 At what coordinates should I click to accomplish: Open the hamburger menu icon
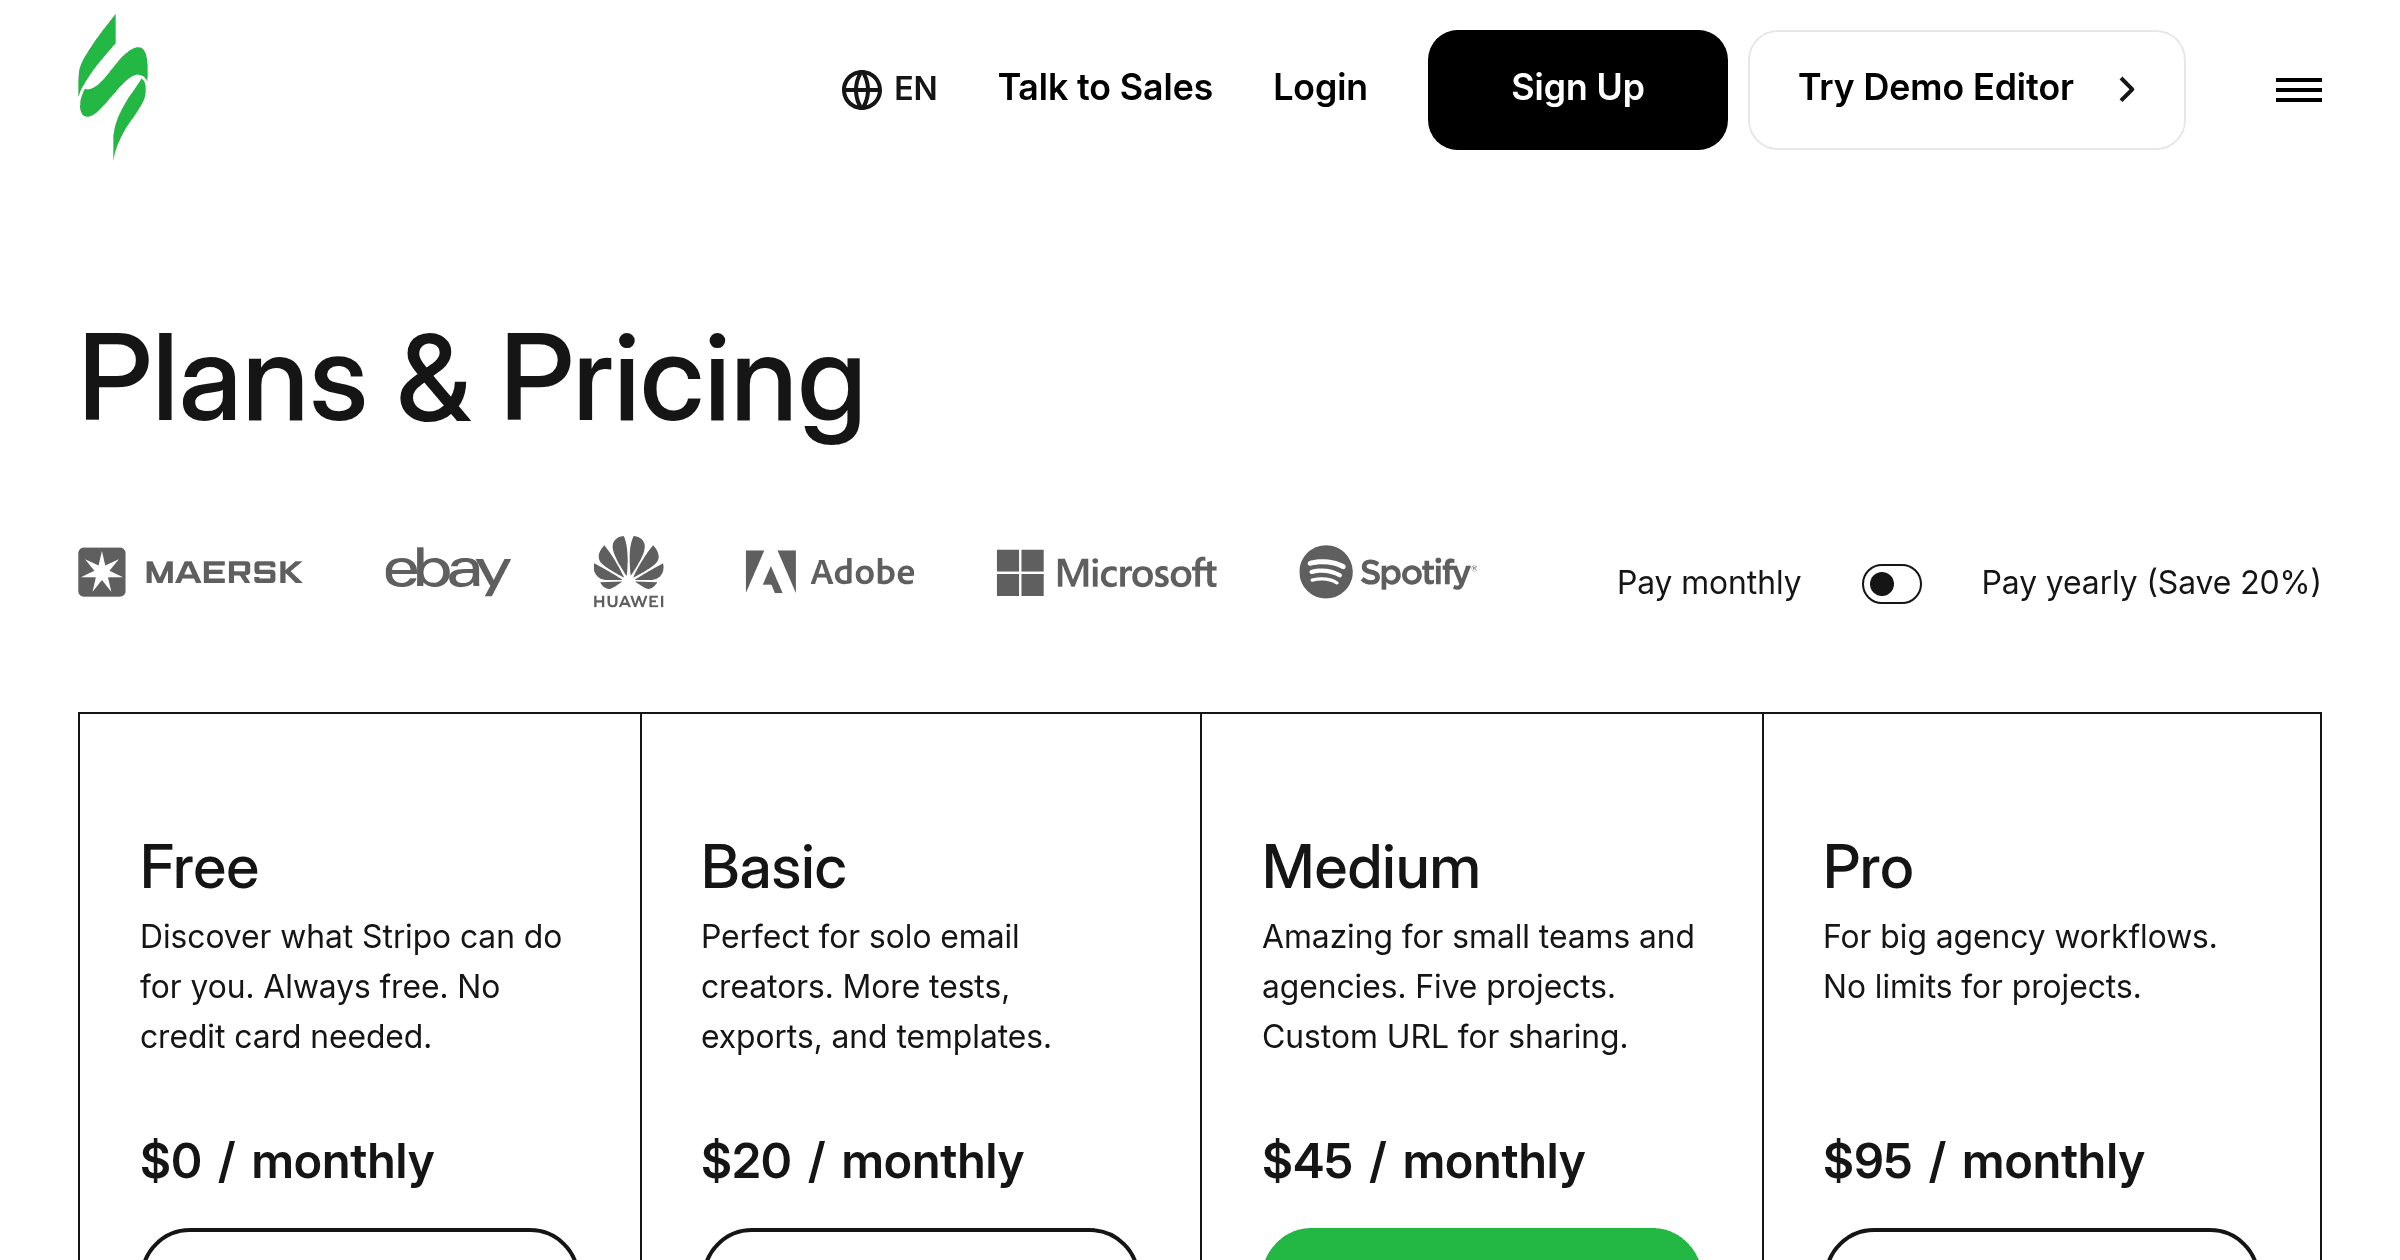2298,90
